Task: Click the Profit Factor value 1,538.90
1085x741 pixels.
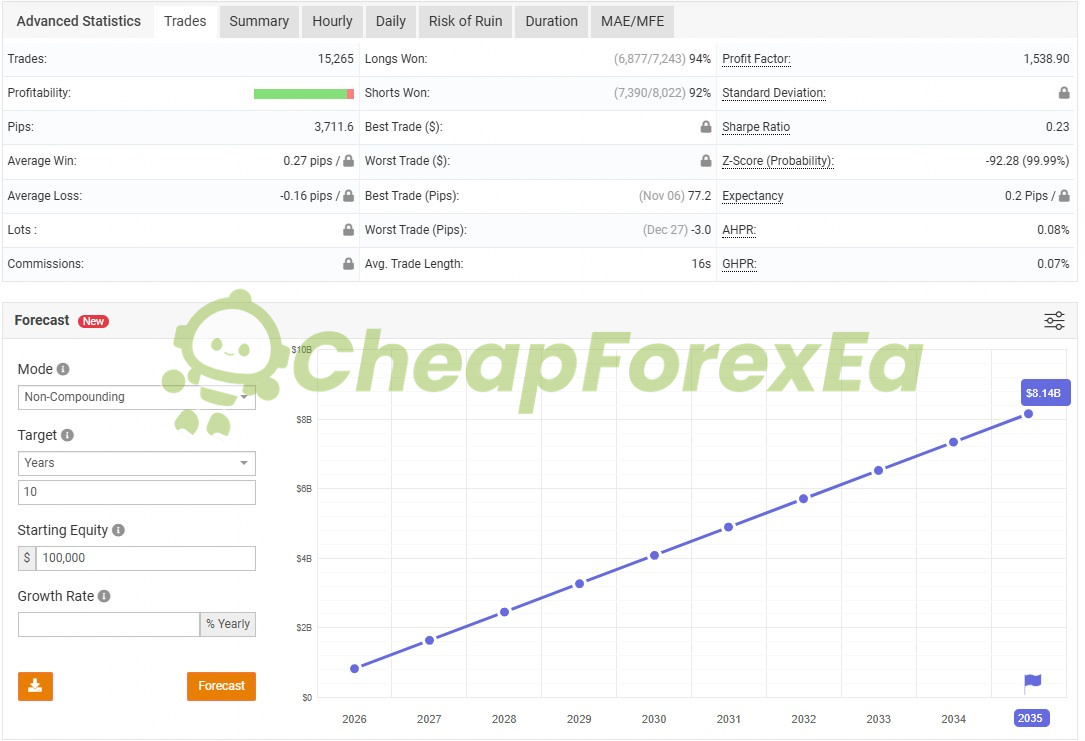Action: (1046, 59)
